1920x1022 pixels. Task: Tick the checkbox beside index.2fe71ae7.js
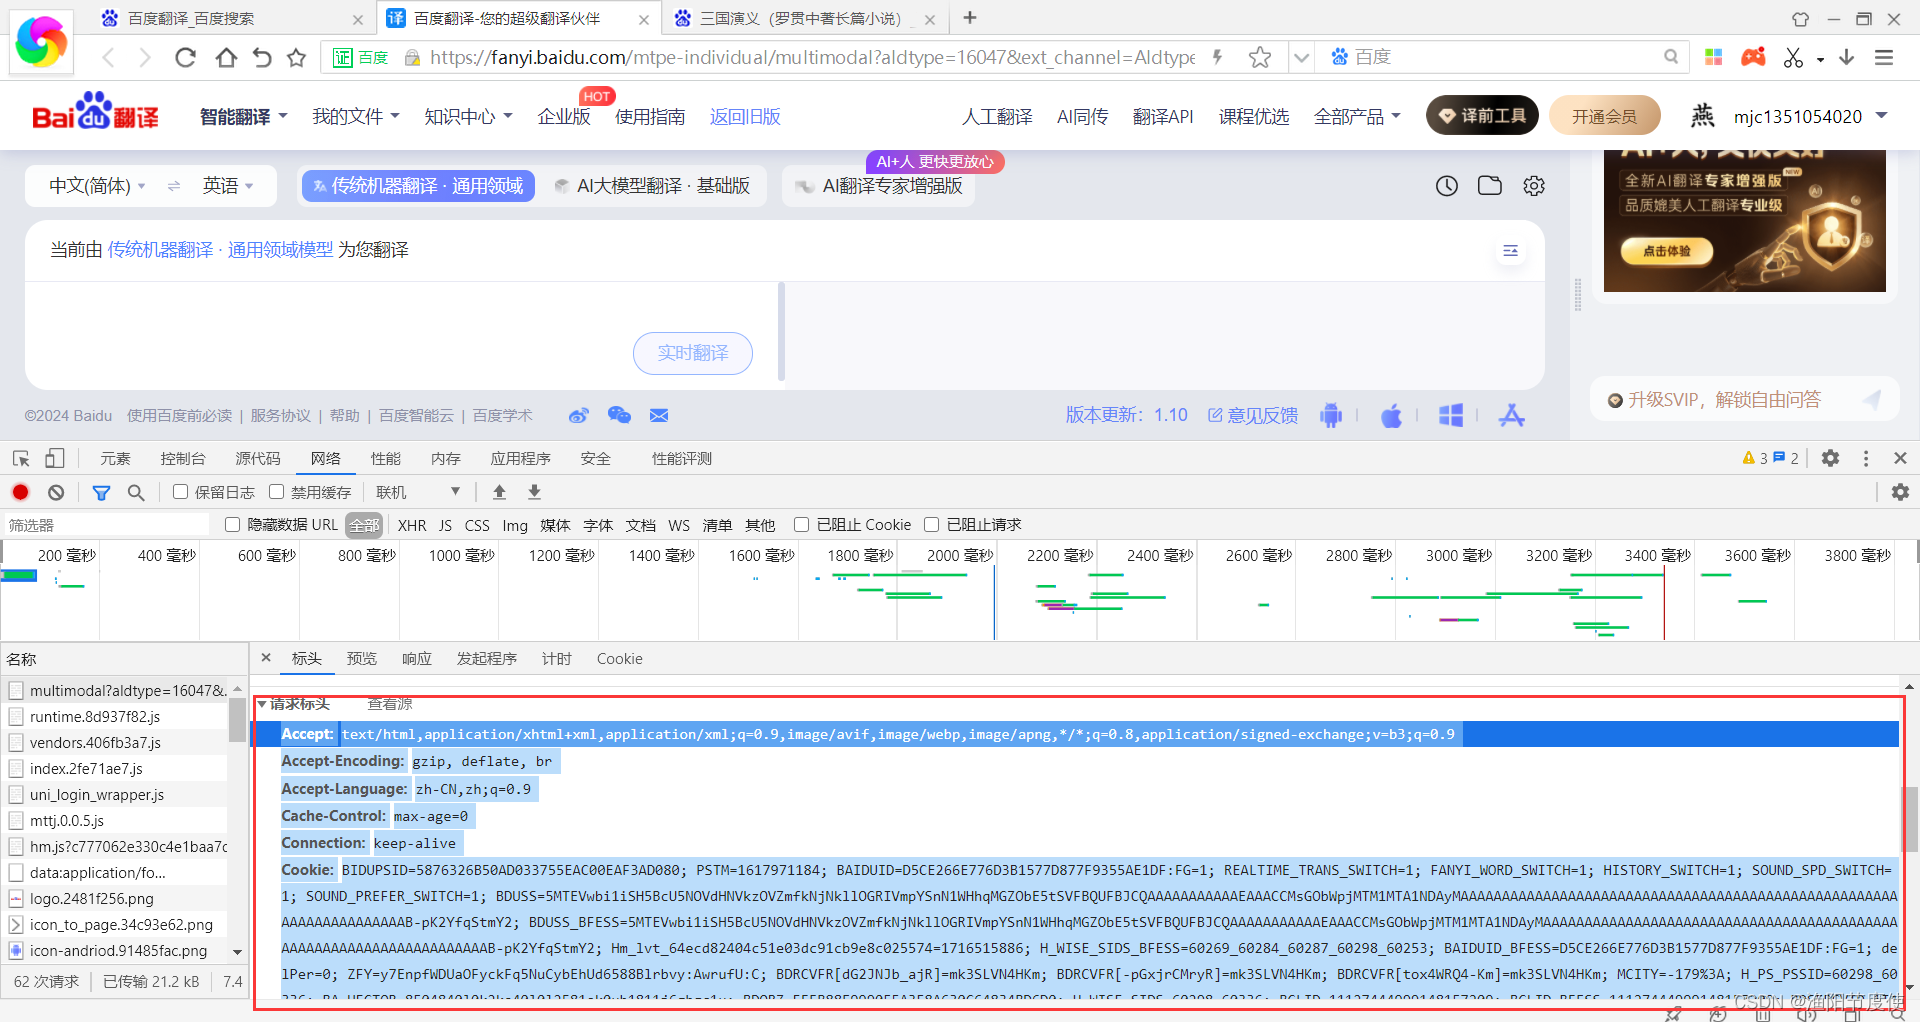click(16, 769)
